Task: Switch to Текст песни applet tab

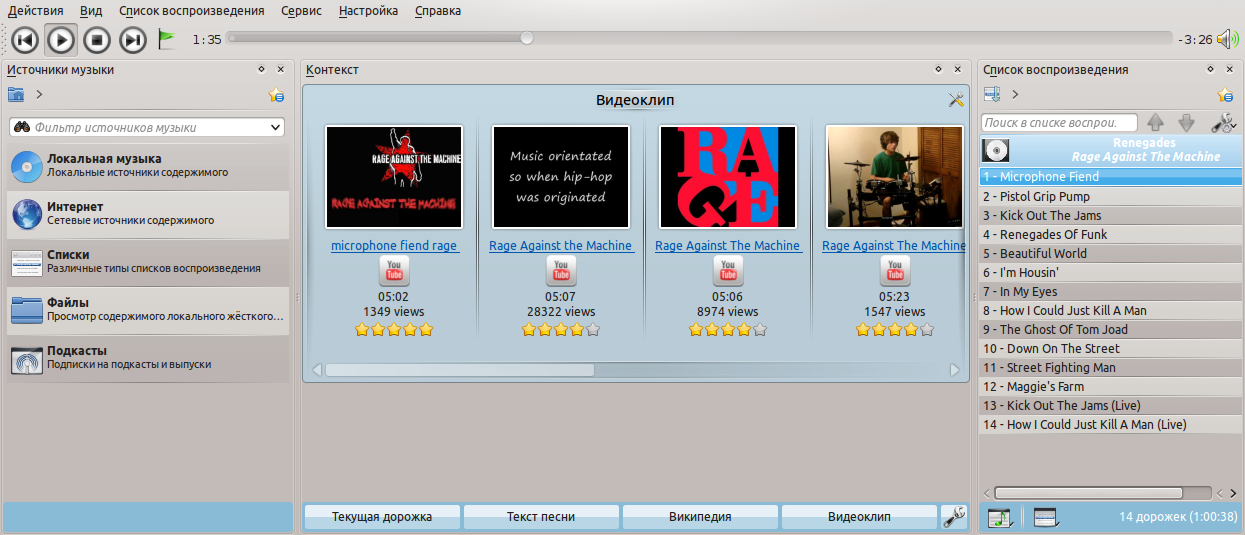Action: (541, 517)
